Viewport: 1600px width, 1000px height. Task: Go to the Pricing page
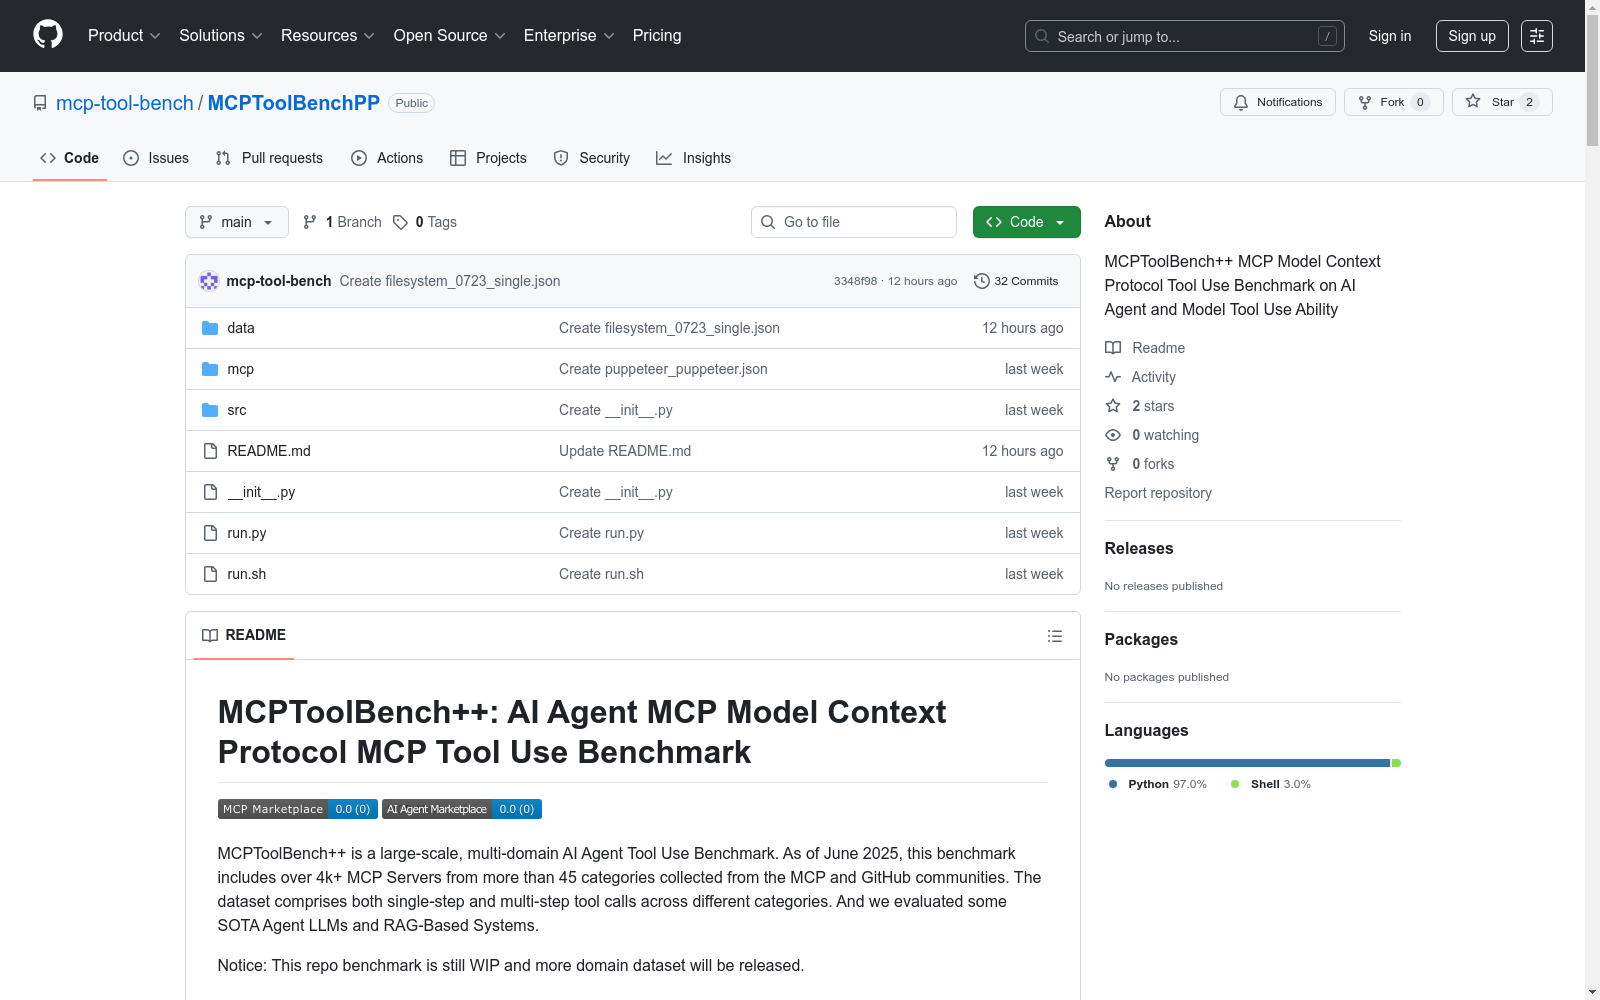pyautogui.click(x=657, y=36)
